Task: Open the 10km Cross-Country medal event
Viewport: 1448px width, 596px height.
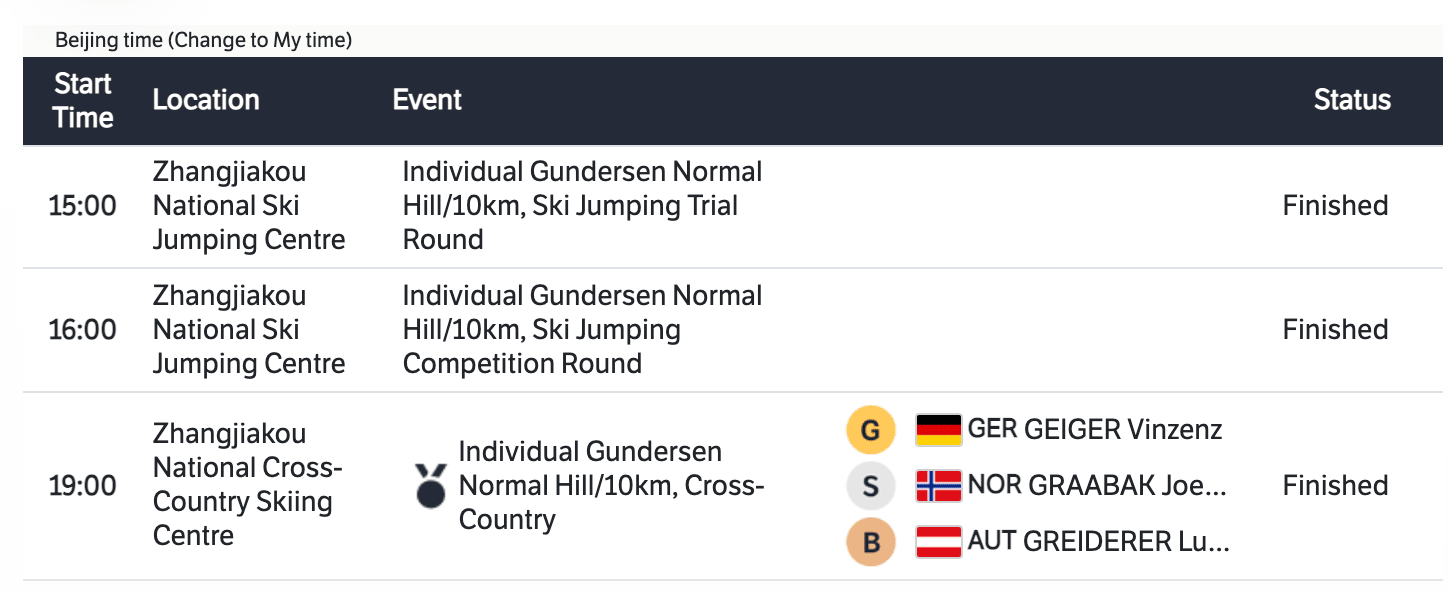Action: 611,486
